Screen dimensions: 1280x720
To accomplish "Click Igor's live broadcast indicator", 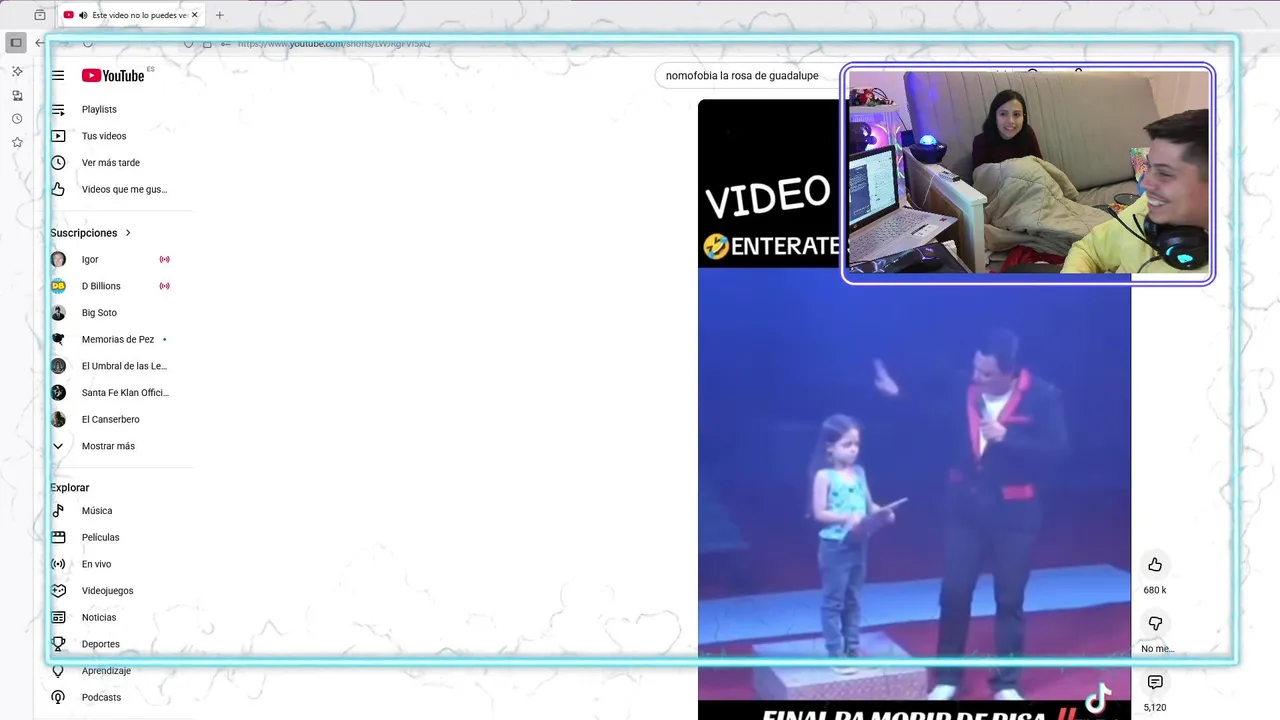I will [165, 259].
